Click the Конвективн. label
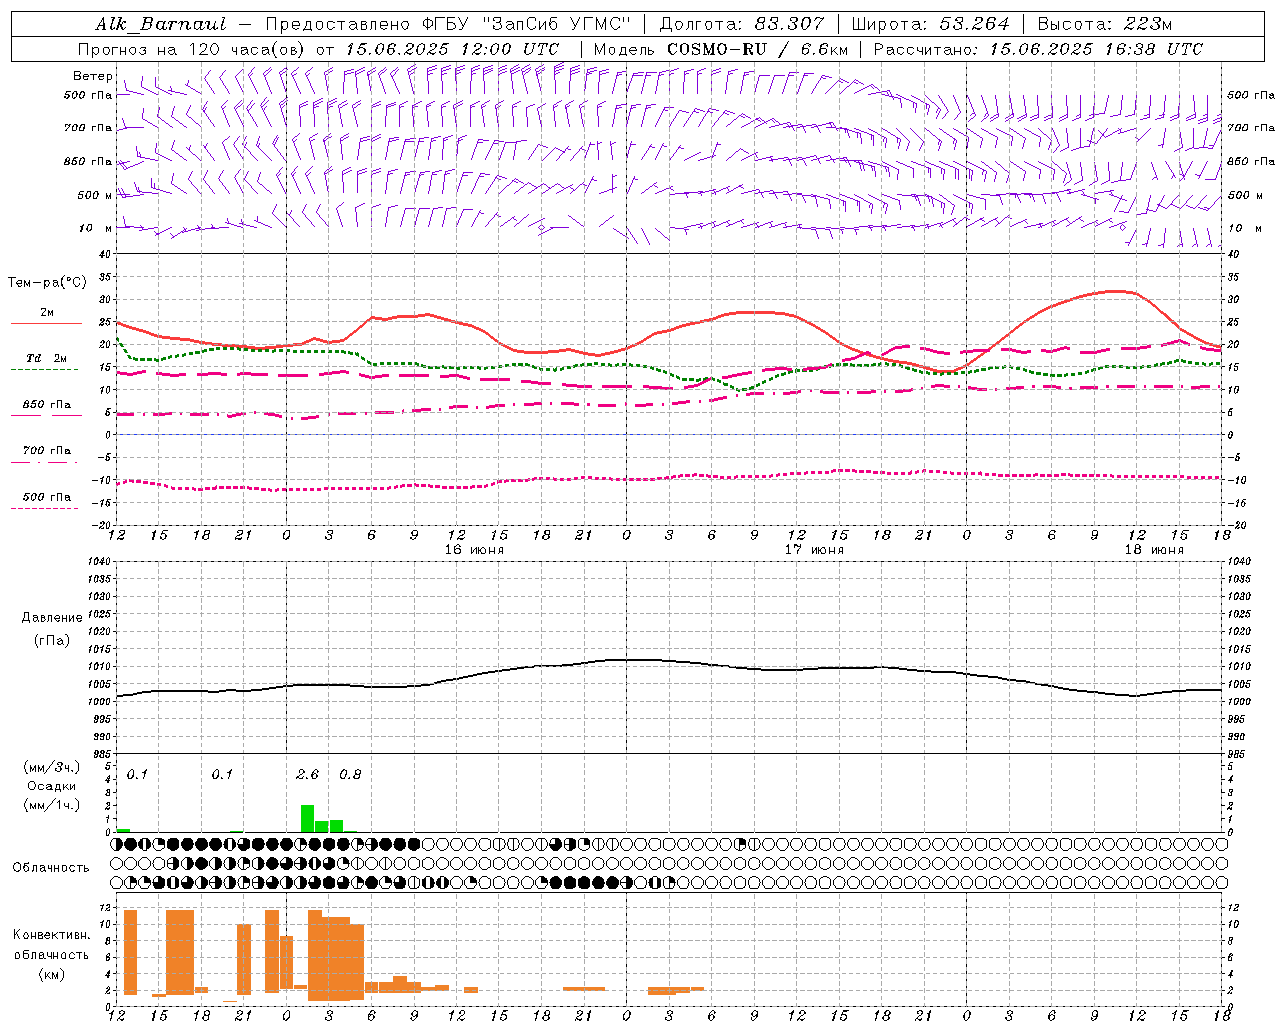The height and width of the screenshot is (1024, 1280). click(51, 935)
